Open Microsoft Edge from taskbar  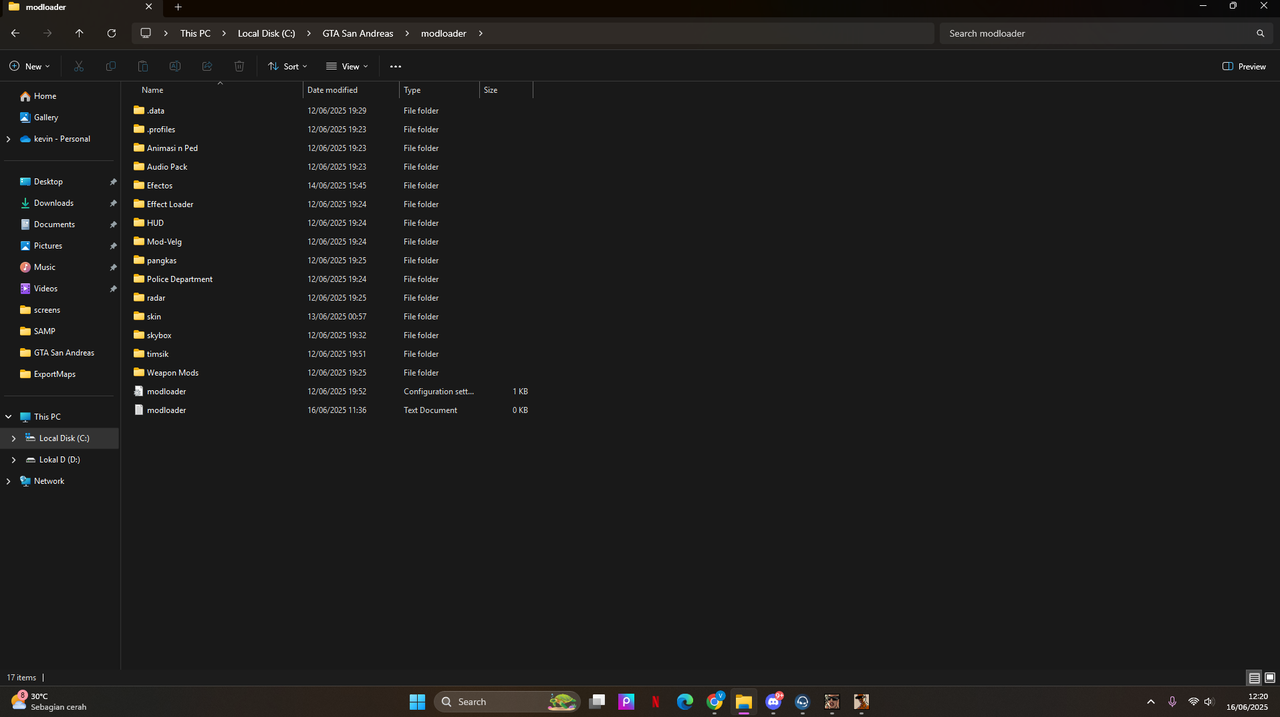(x=685, y=702)
